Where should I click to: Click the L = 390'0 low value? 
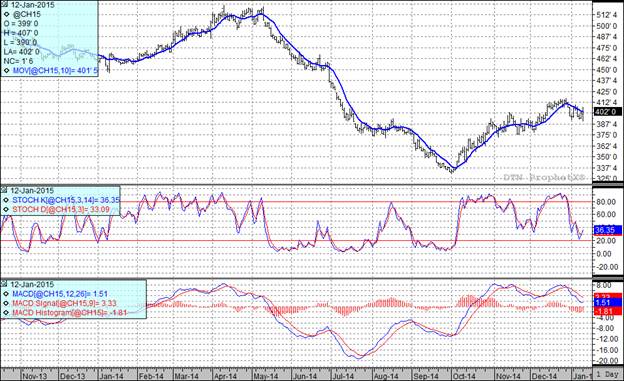coord(20,42)
